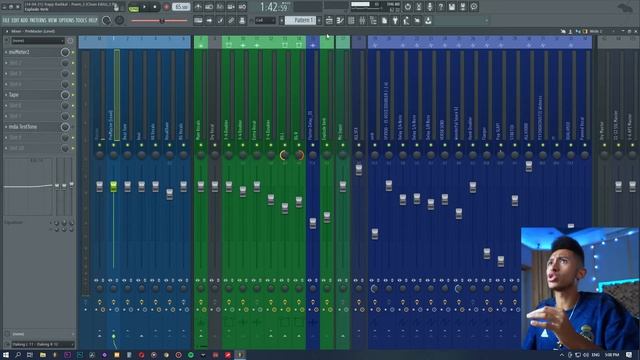Click the tempo display field

pos(181,7)
